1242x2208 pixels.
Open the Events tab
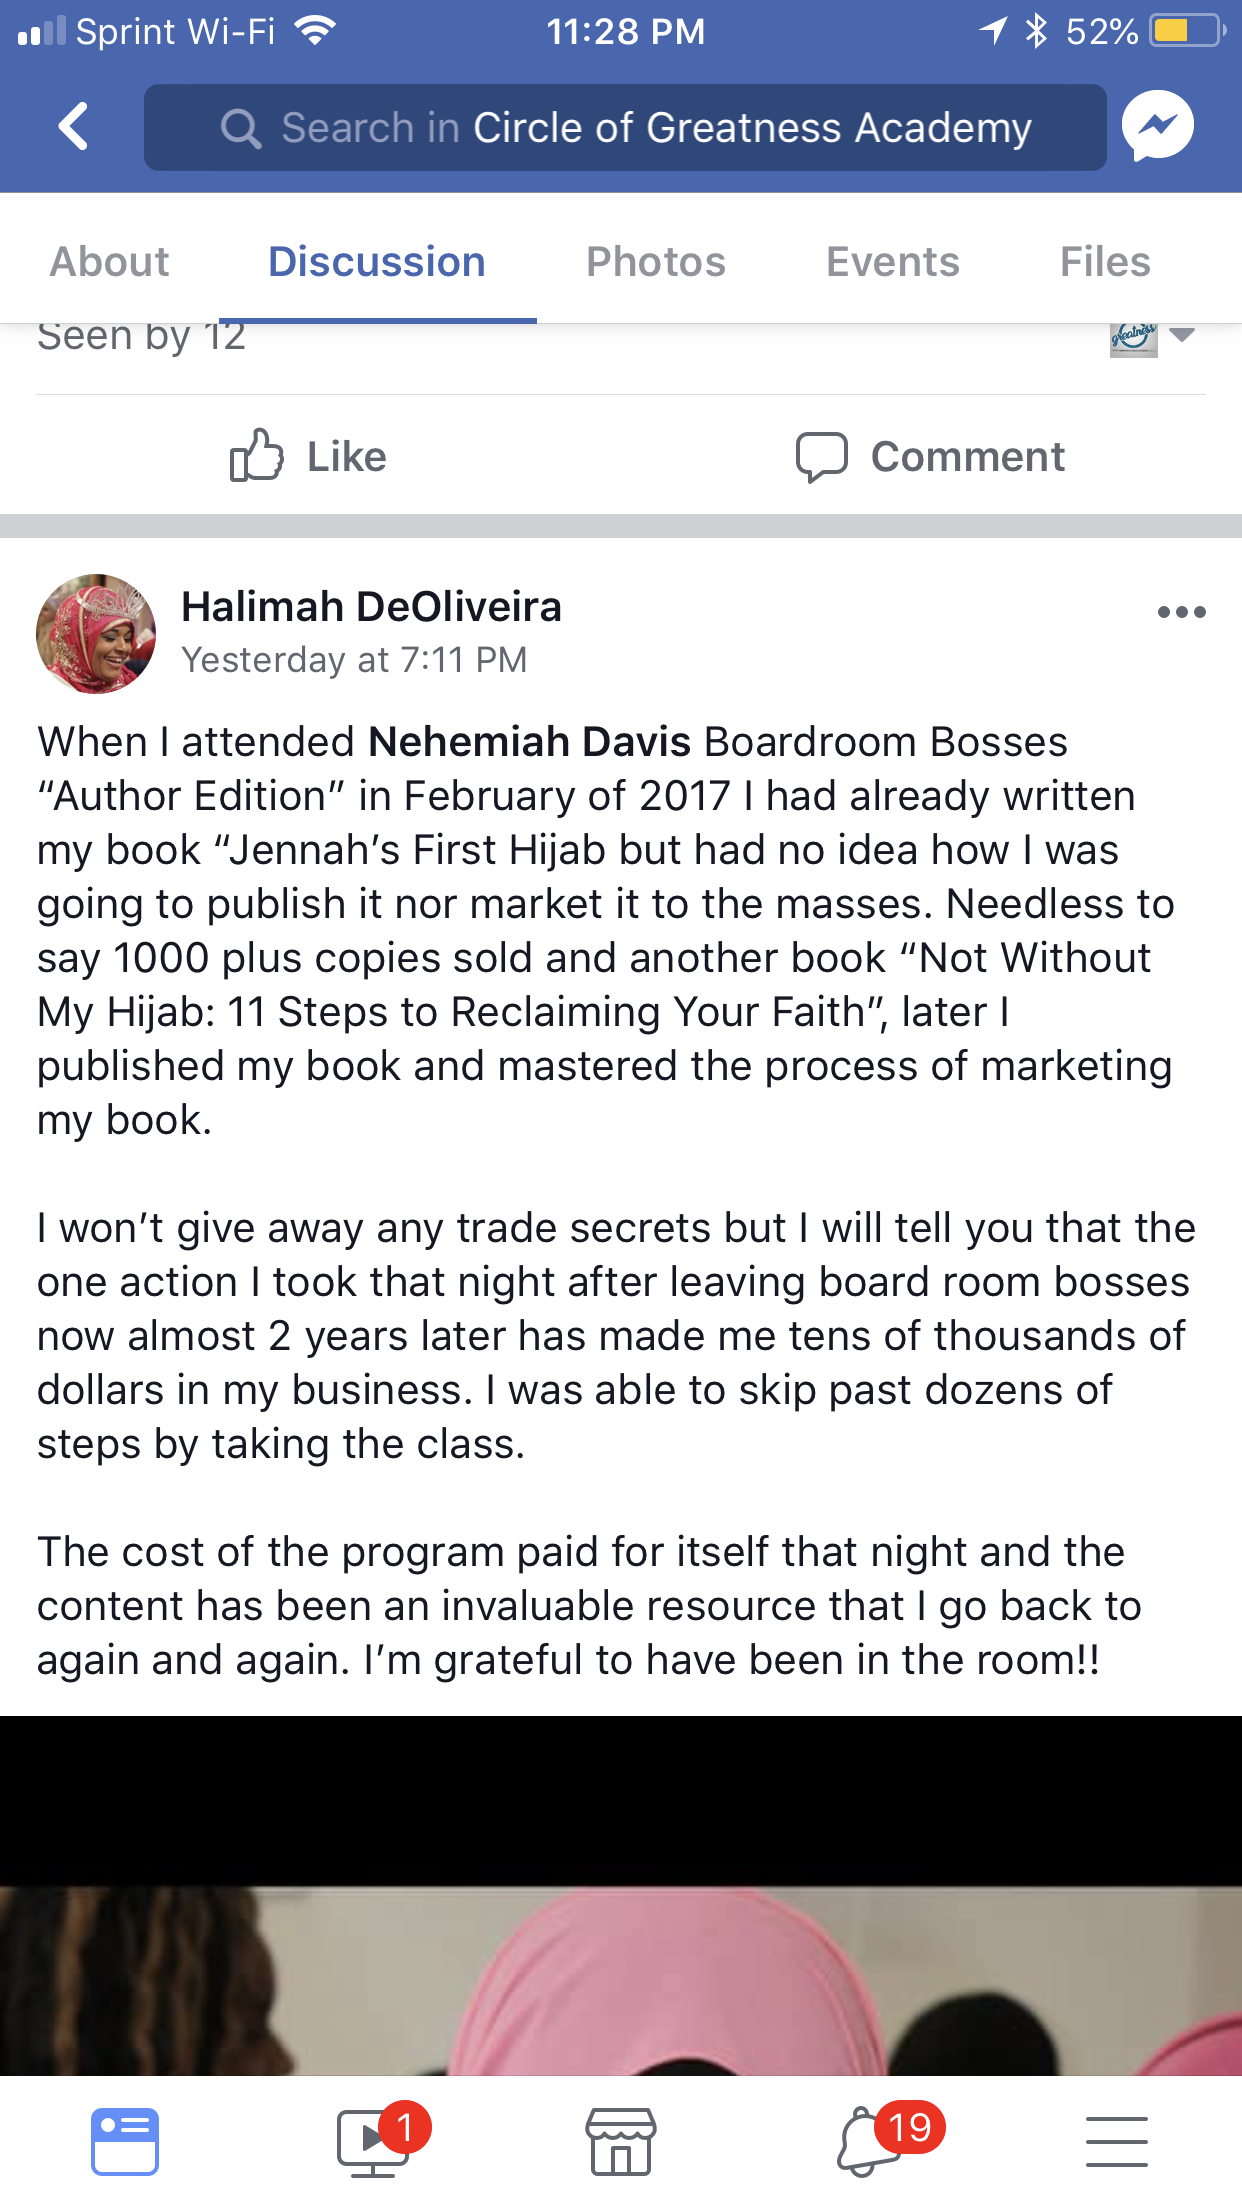click(892, 262)
